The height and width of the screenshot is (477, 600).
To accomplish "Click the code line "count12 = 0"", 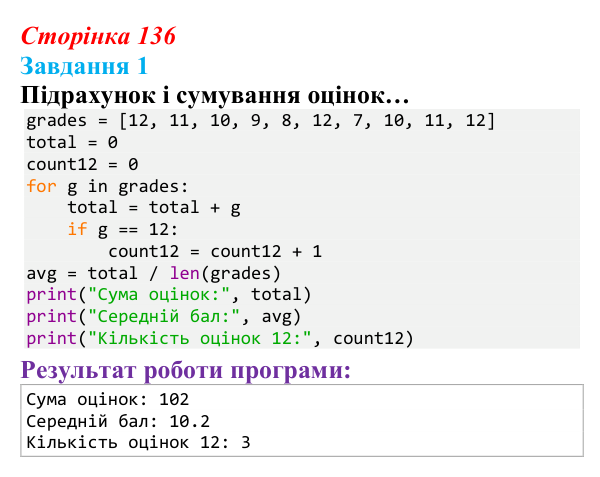I will pos(82,164).
